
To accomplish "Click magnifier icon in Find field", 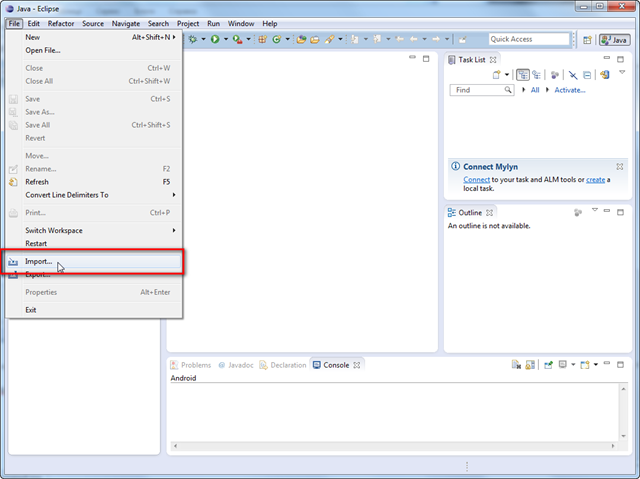I will (508, 90).
